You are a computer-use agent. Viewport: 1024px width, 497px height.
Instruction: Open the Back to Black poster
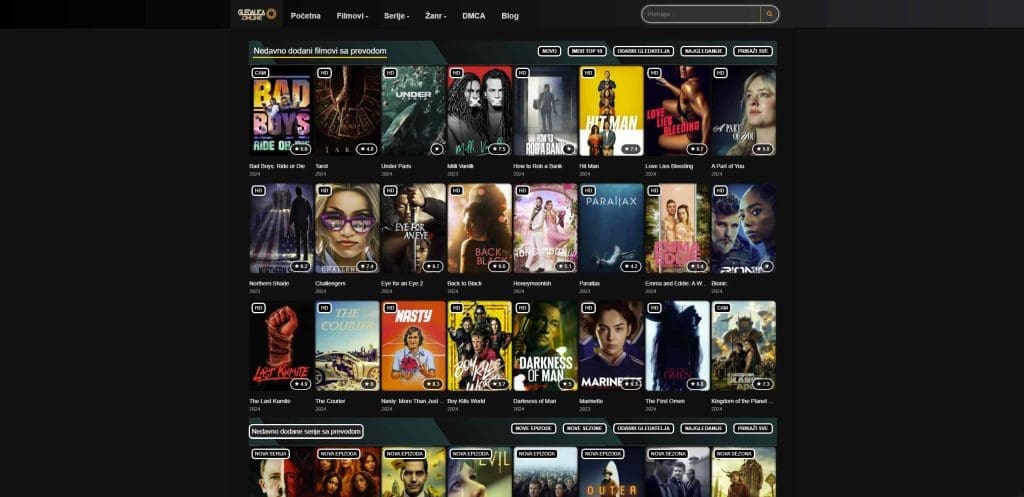pyautogui.click(x=479, y=228)
